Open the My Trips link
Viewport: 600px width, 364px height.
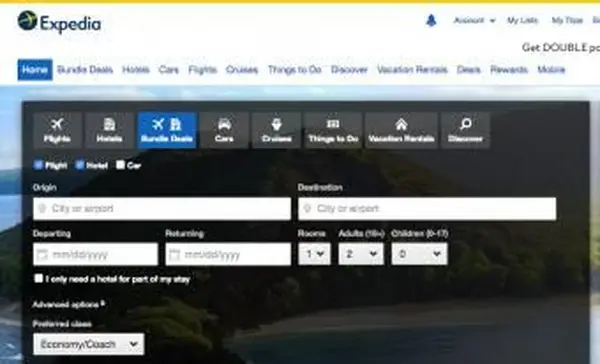pos(567,20)
